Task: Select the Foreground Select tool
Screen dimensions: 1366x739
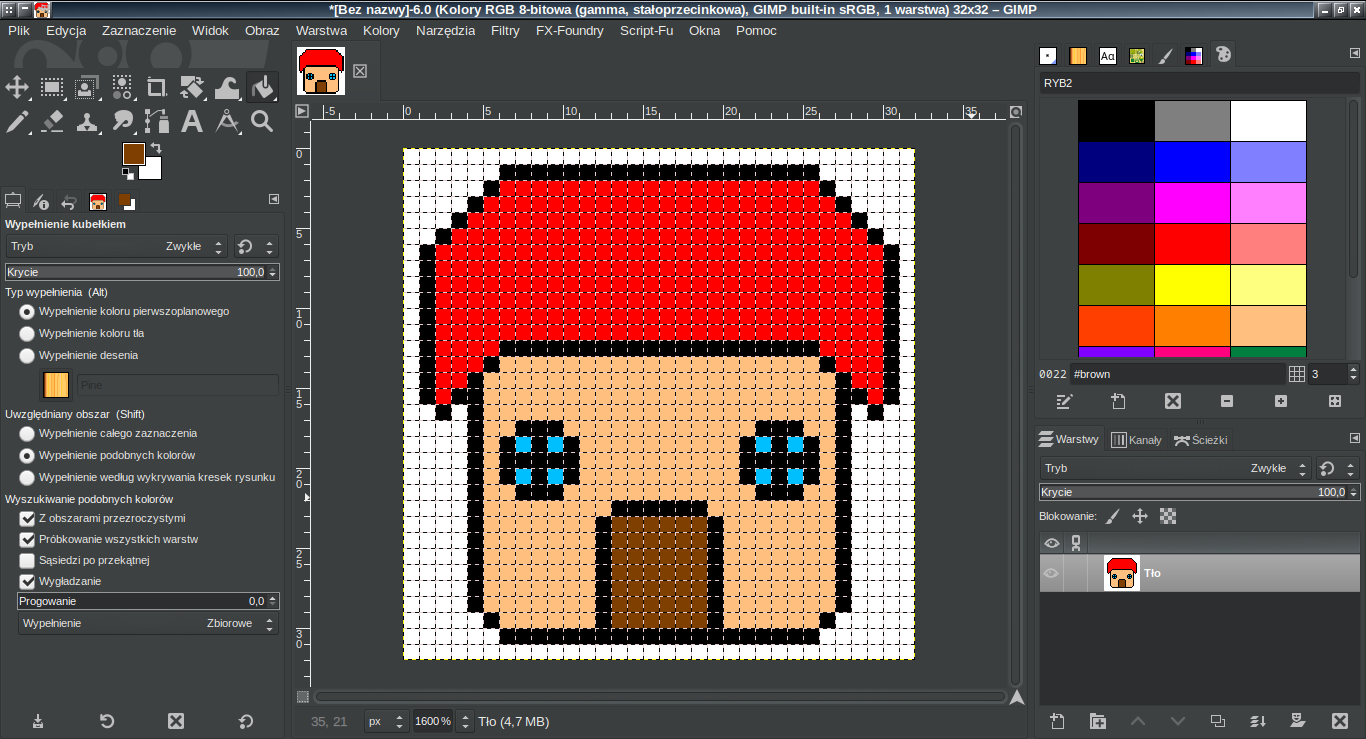Action: pos(87,87)
